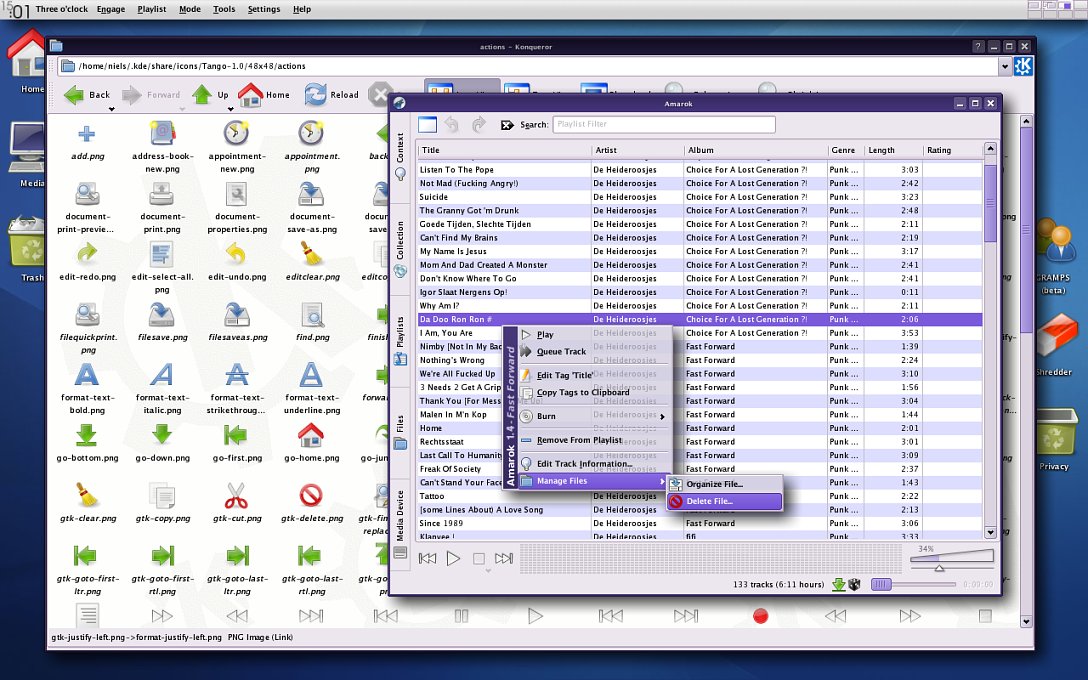Select the format-text-bold.png icon
This screenshot has height=680, width=1088.
tap(87, 375)
